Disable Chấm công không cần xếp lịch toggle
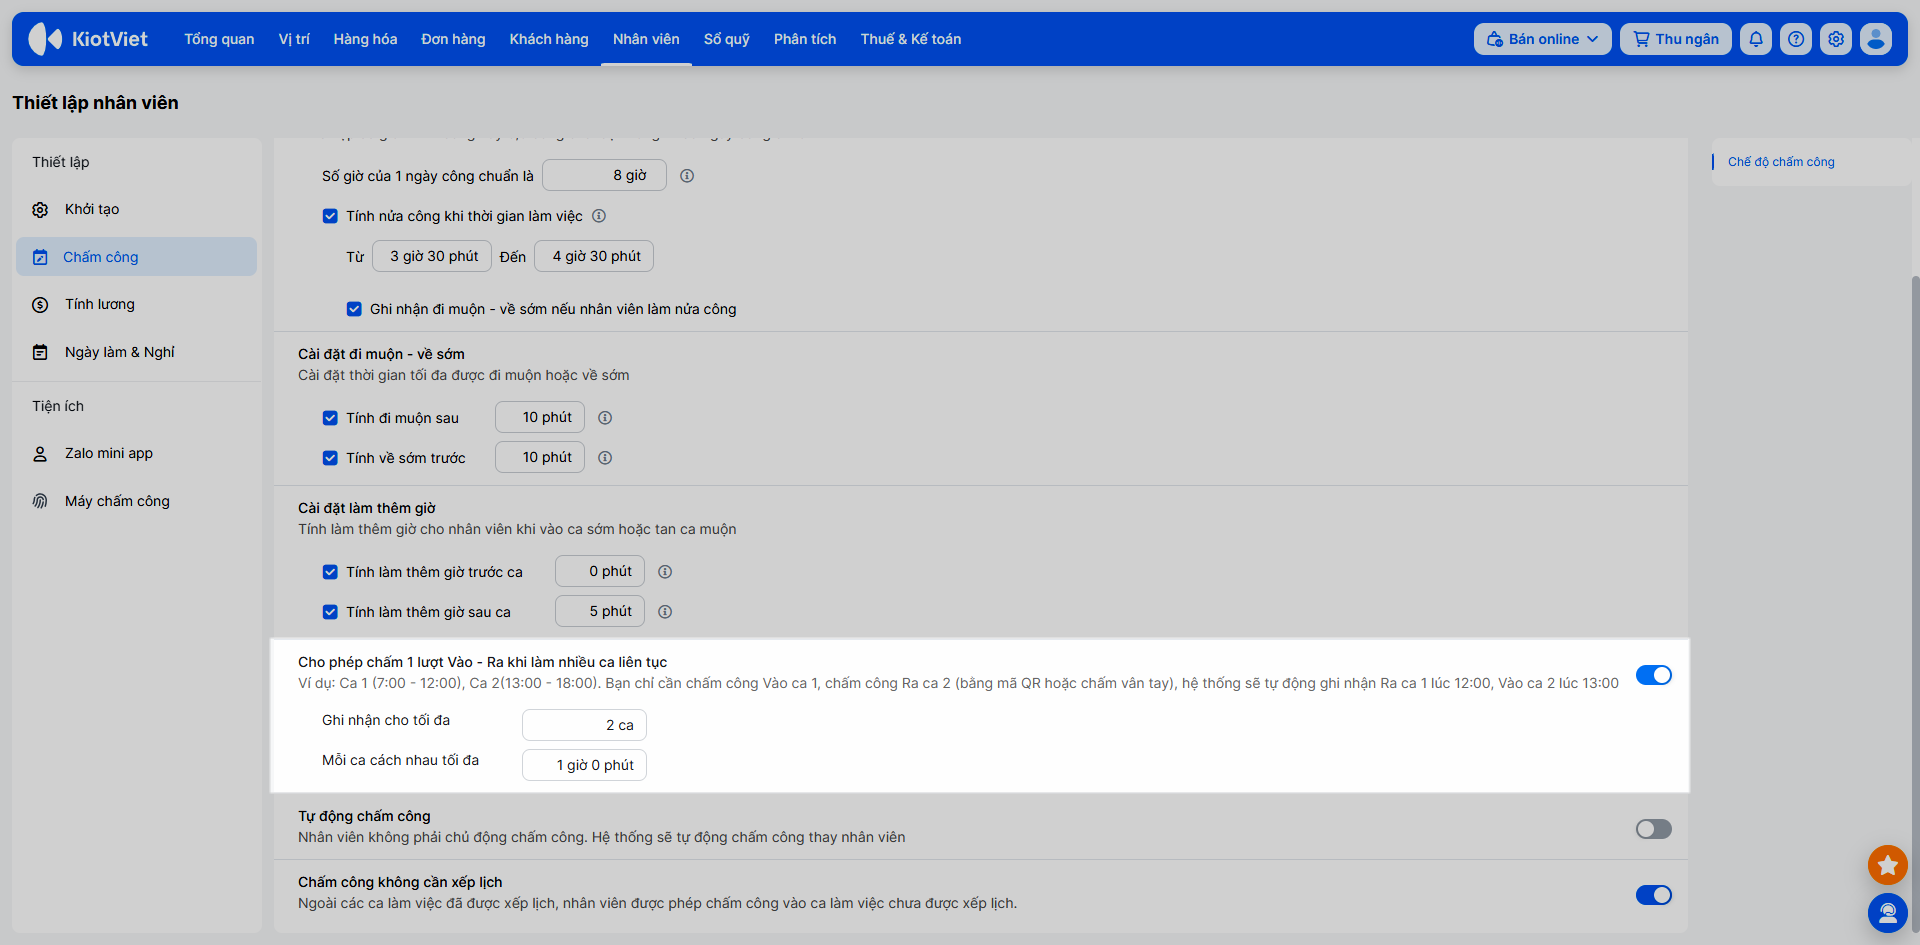 click(x=1654, y=895)
